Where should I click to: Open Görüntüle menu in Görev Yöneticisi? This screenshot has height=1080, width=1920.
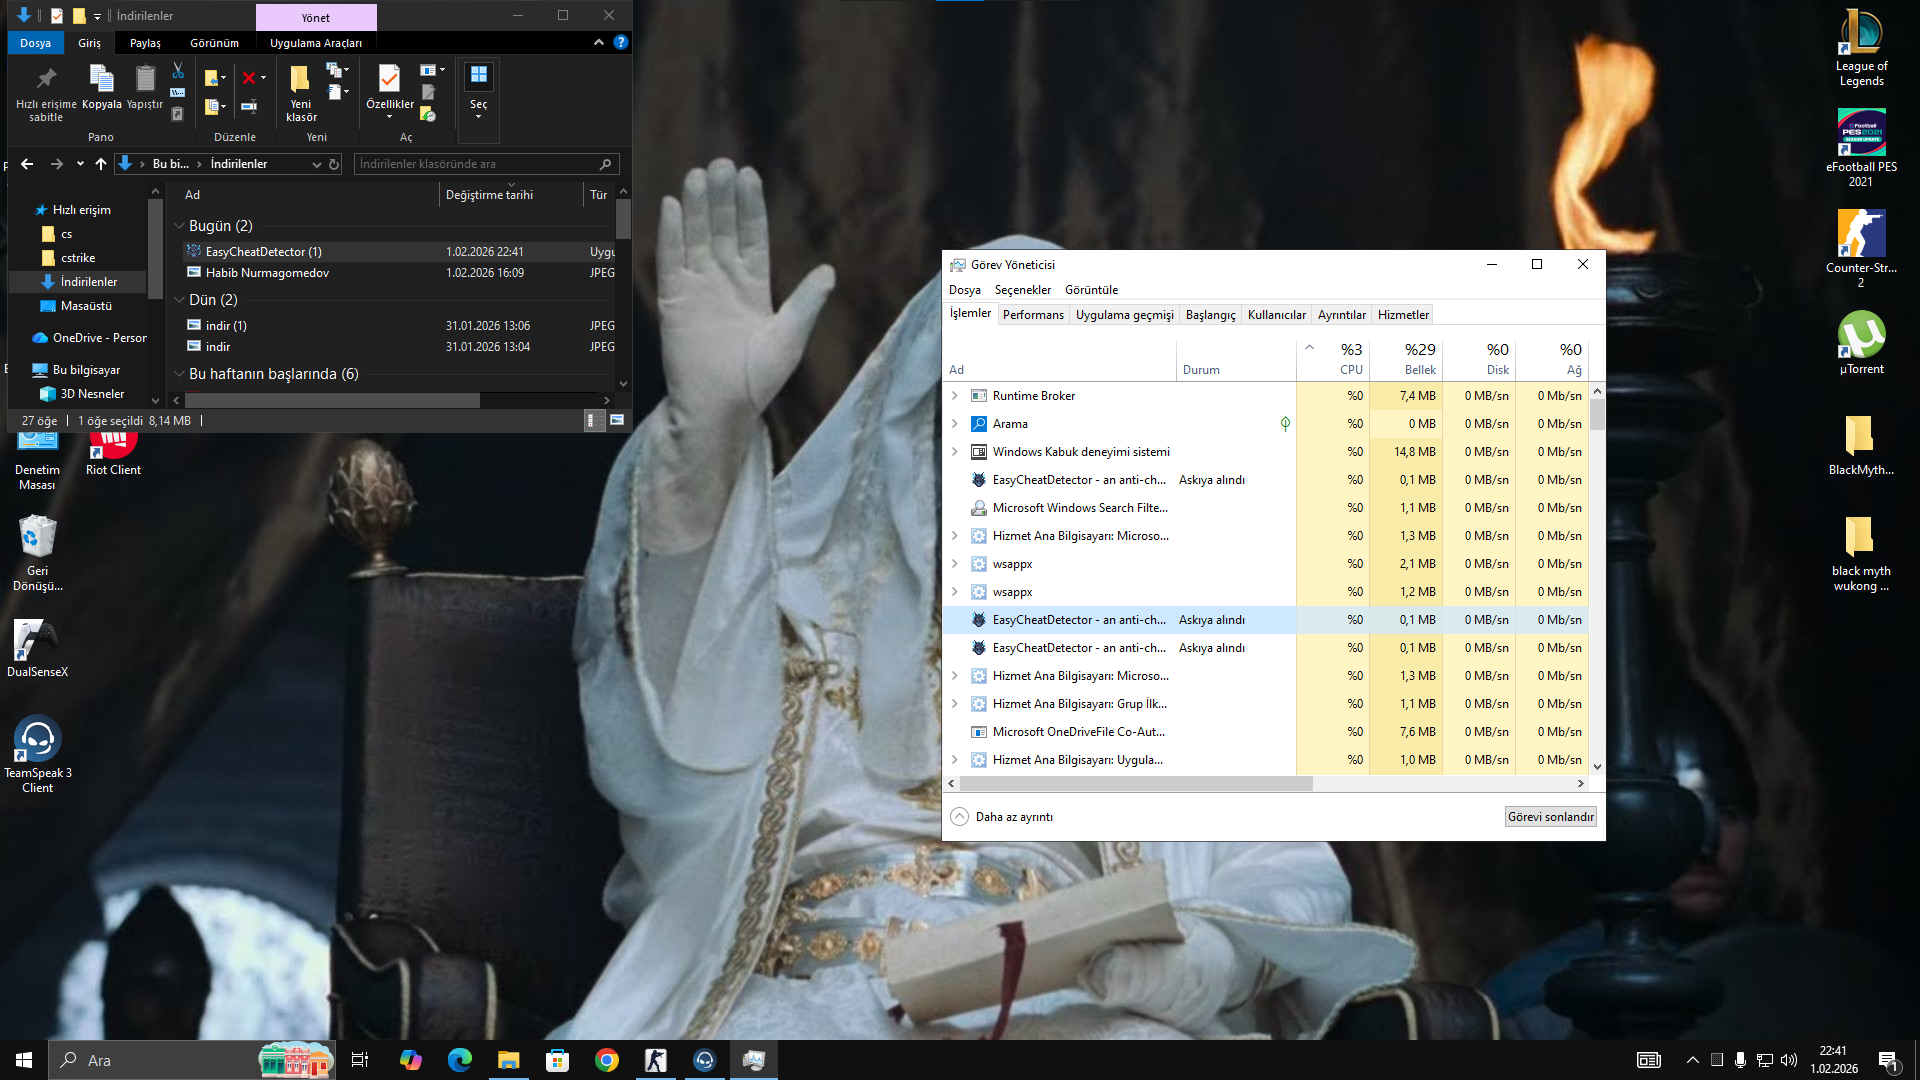pos(1091,290)
